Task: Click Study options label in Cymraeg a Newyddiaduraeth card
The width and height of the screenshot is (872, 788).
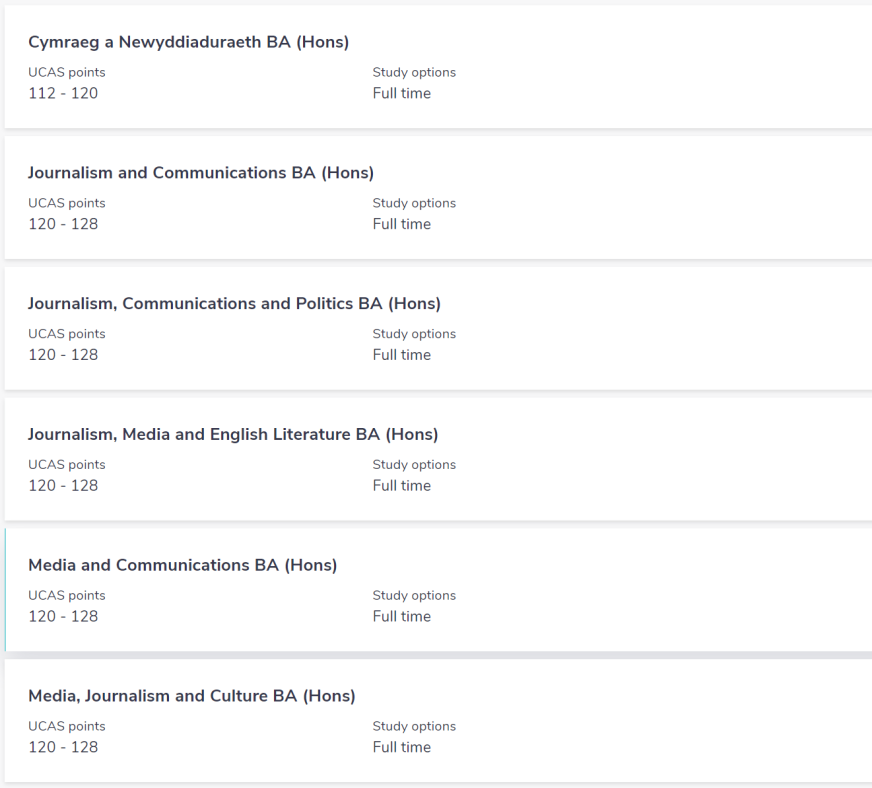Action: click(414, 73)
